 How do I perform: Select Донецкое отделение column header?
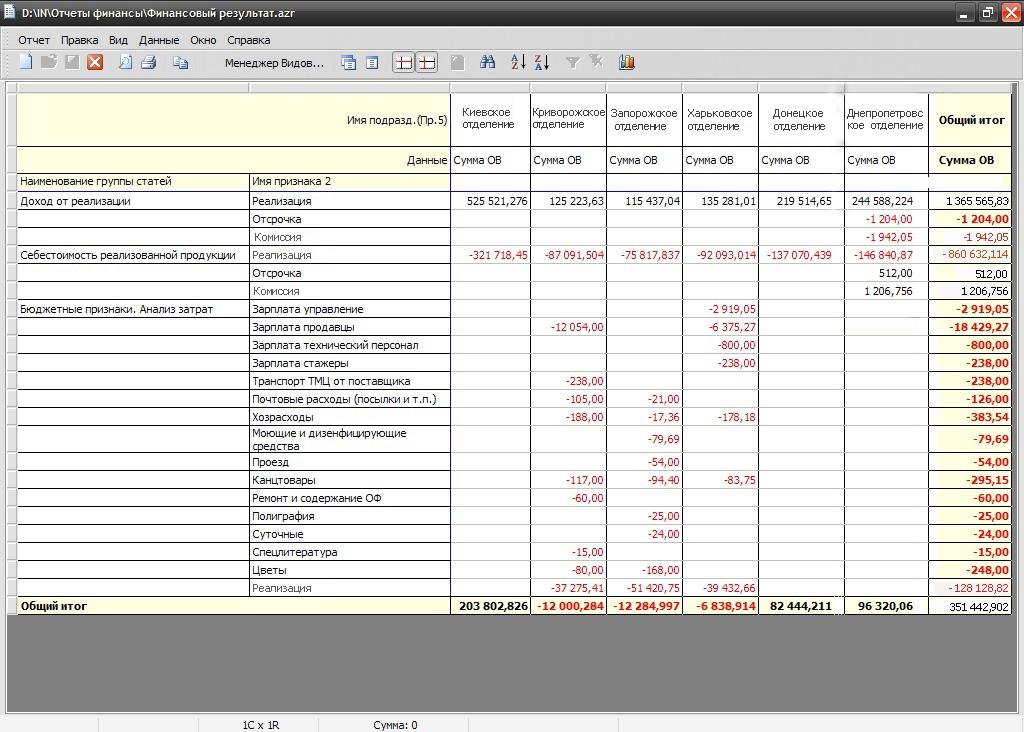(801, 119)
